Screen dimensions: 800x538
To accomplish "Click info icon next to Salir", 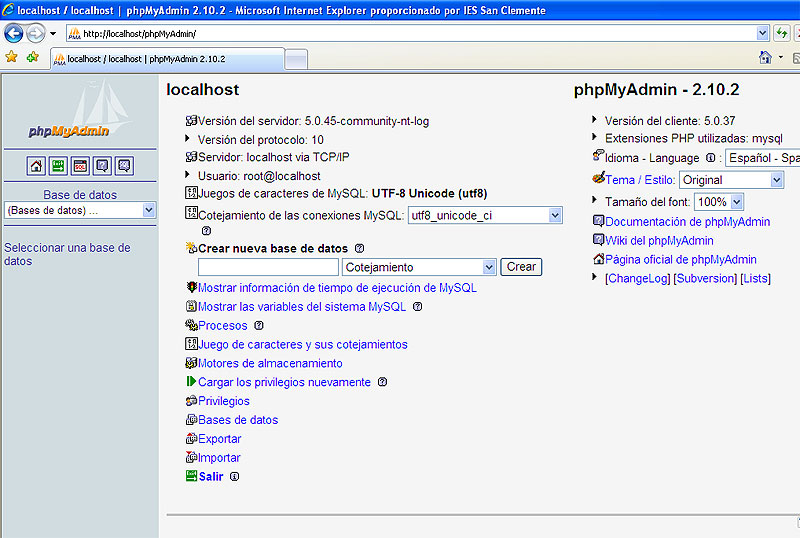I will (234, 477).
